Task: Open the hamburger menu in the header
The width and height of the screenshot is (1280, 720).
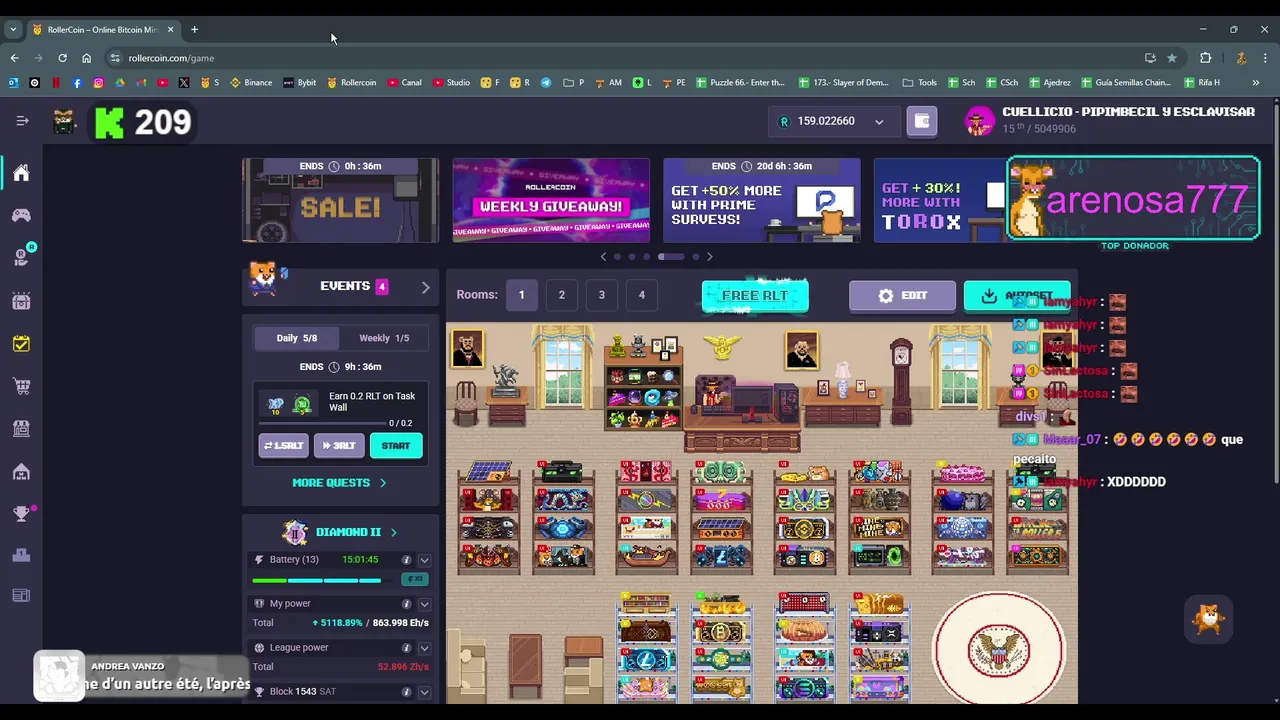Action: (x=22, y=121)
